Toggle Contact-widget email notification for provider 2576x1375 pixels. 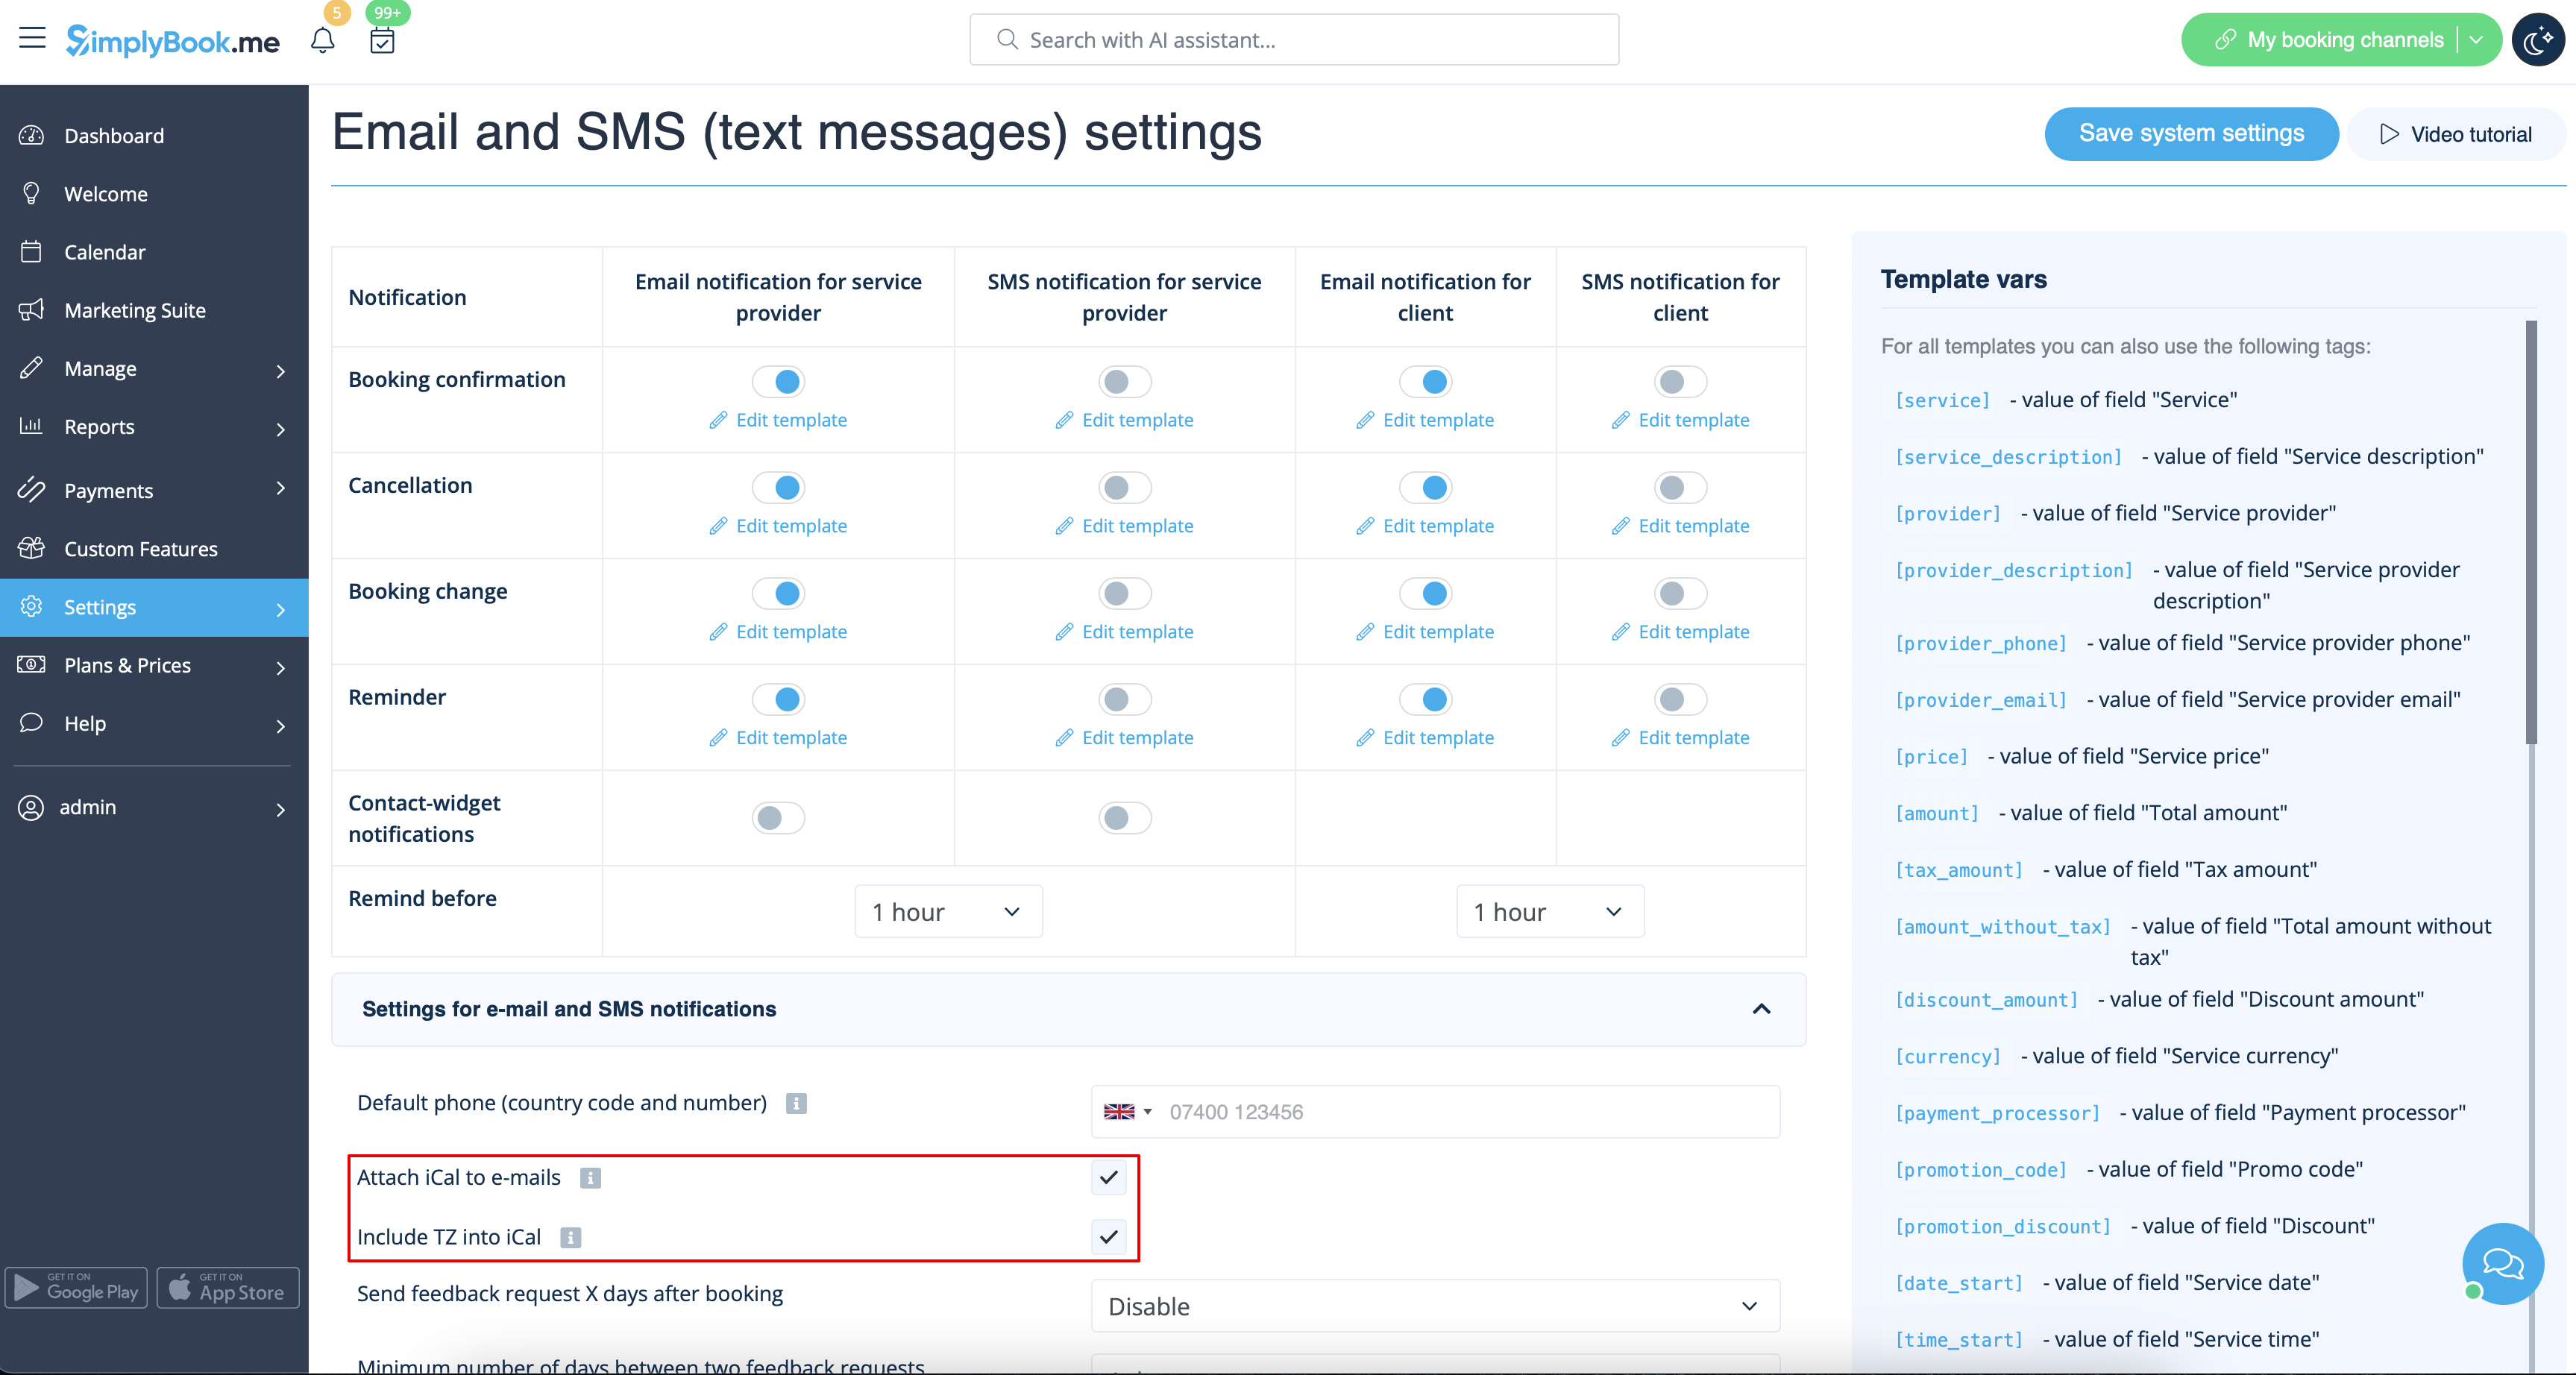click(x=778, y=818)
